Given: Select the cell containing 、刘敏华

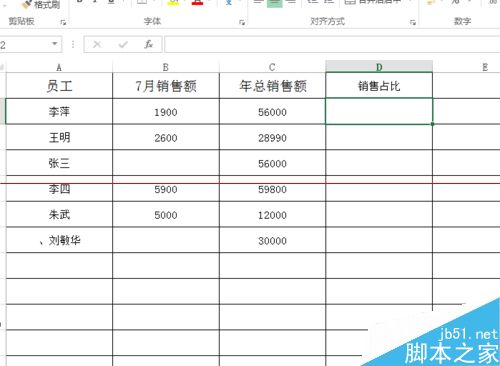Looking at the screenshot, I should tap(59, 240).
